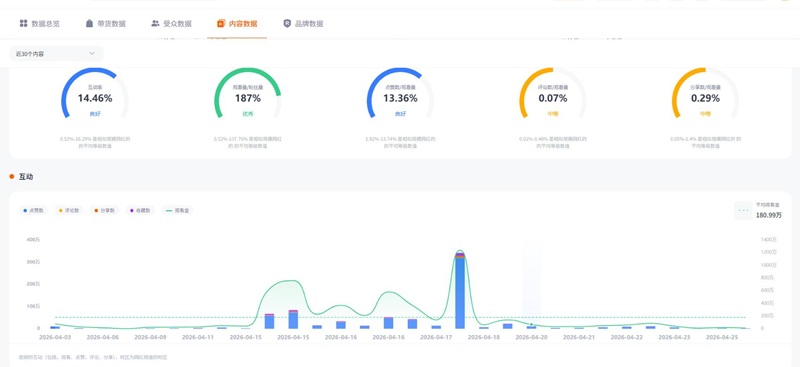
Task: Click the 180.99万 average value
Action: click(768, 215)
